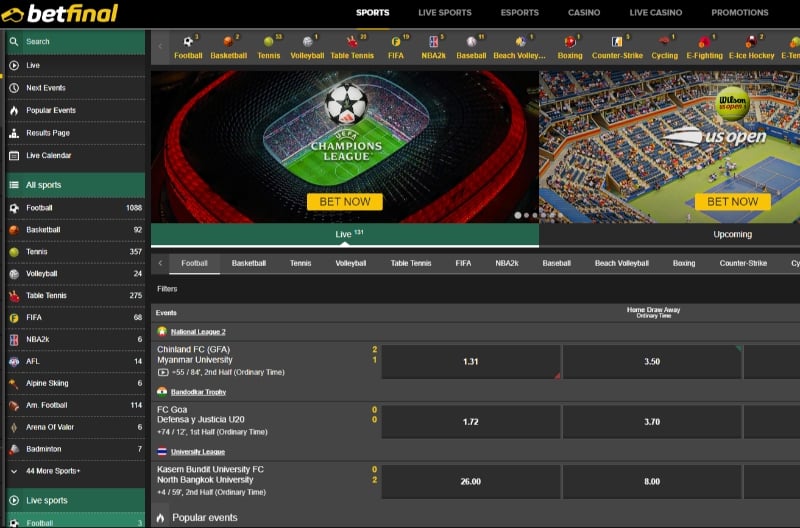Screen dimensions: 800x528
Task: Go to the CASINO menu
Action: [584, 13]
